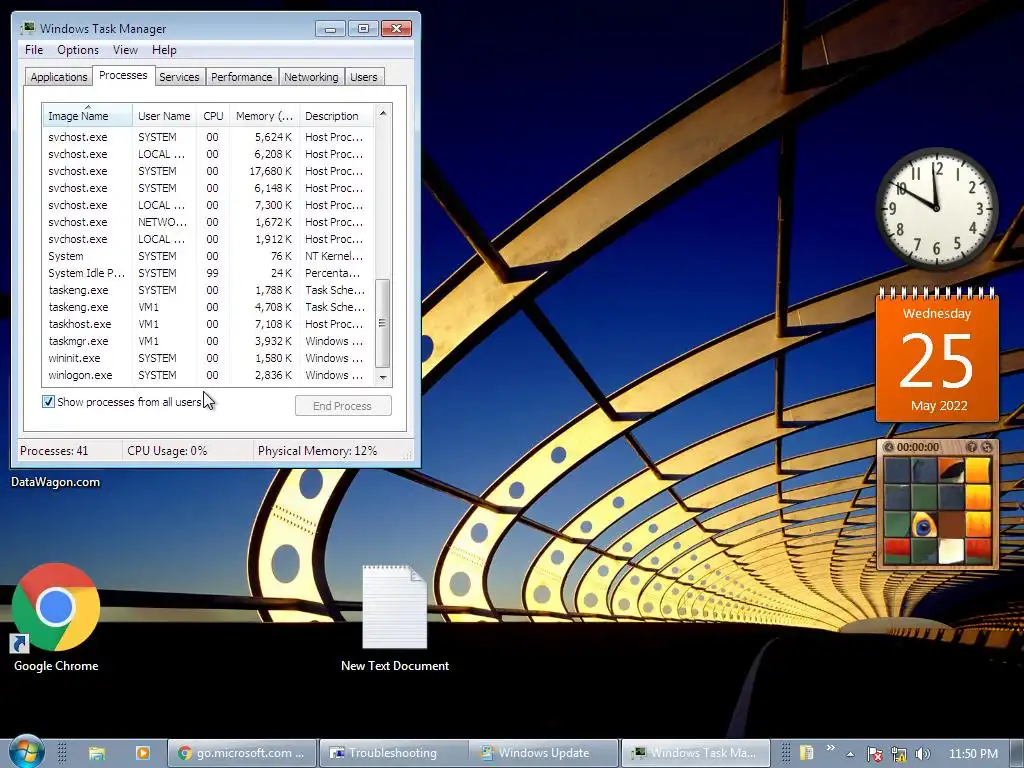Screen dimensions: 1024x768
Task: Click the network warning tray icon
Action: (x=899, y=754)
